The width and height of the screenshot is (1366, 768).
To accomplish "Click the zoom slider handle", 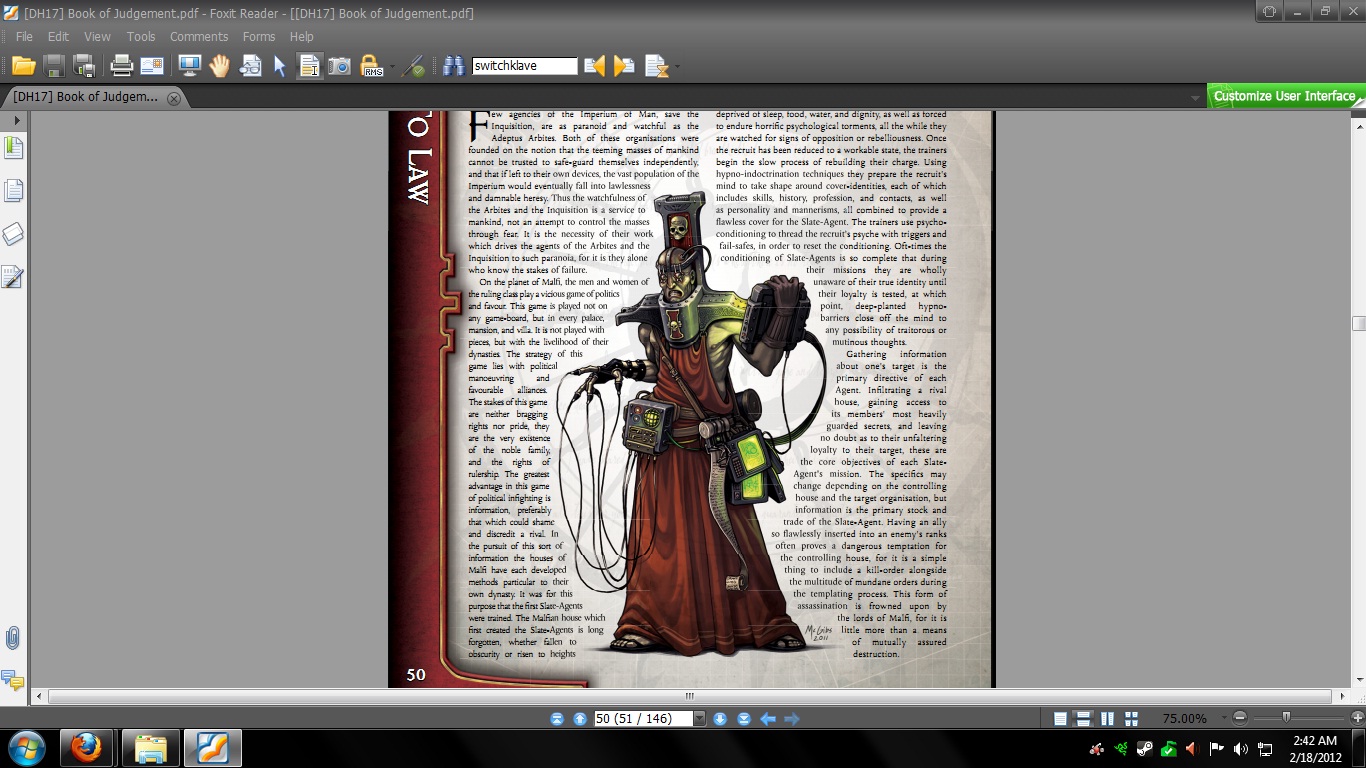I will (1286, 717).
